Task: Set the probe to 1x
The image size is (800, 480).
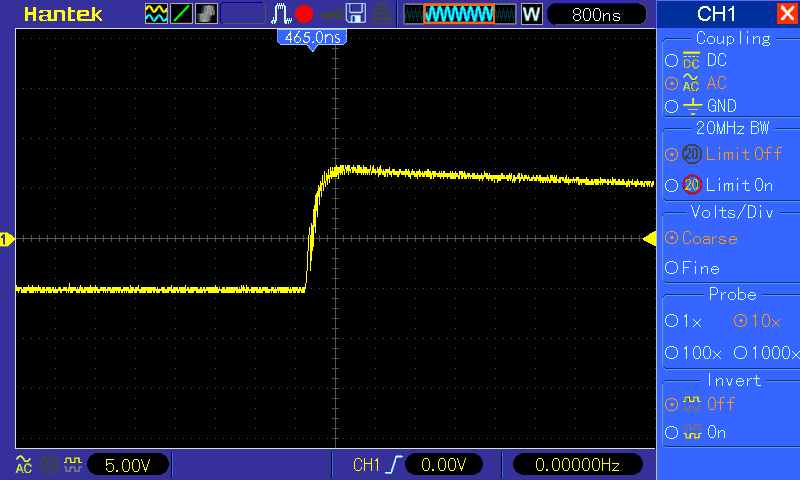Action: (684, 321)
